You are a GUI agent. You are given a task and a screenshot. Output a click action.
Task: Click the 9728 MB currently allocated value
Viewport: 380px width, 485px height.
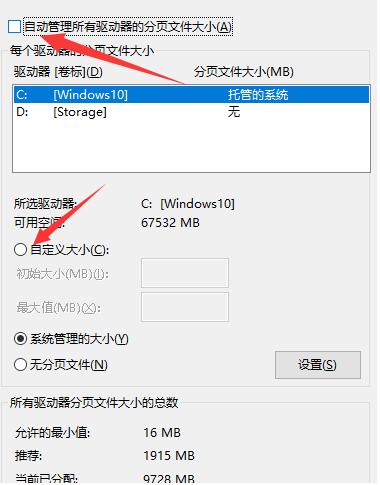pos(169,479)
